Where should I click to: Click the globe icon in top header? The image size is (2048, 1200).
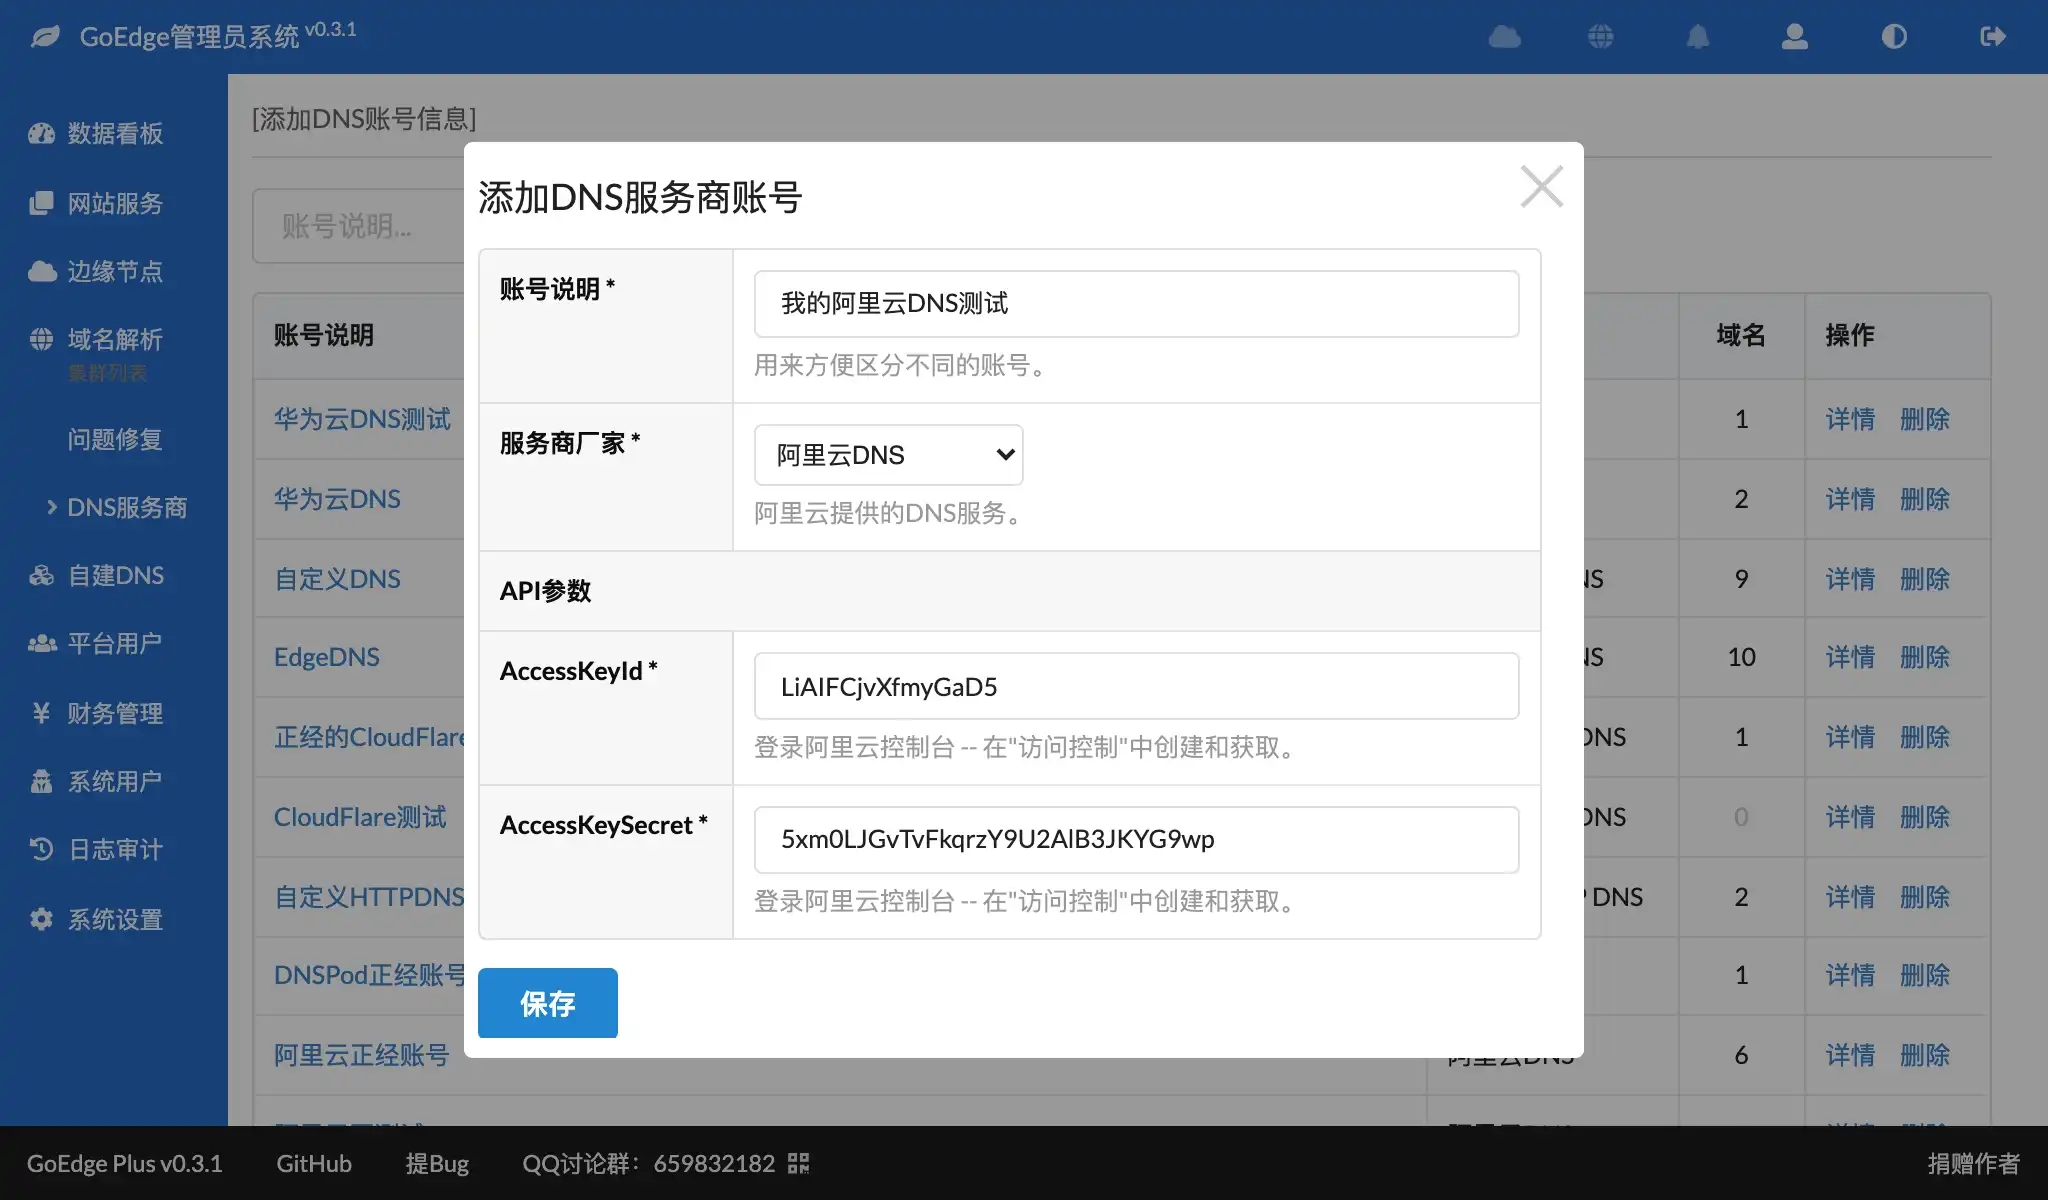pyautogui.click(x=1600, y=37)
